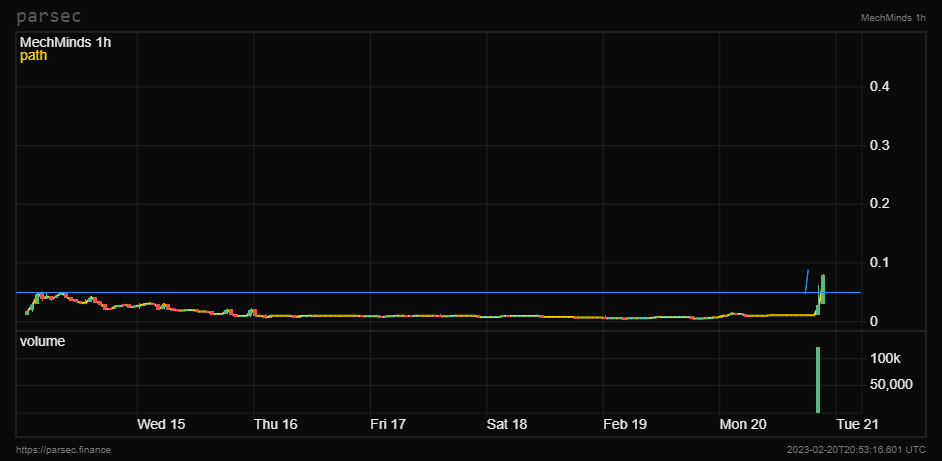Viewport: 942px width, 461px height.
Task: Click the 'Feb 19' date label
Action: (625, 424)
